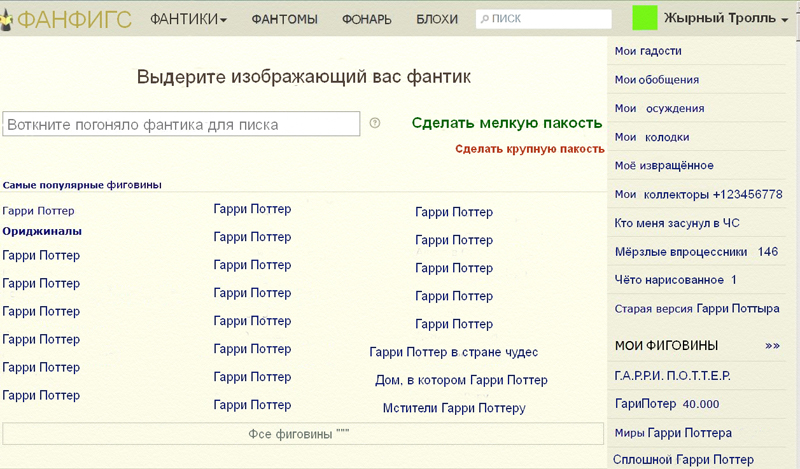The image size is (800, 469).
Task: Open 'Гарри Поттер в стране чудес' link
Action: click(x=454, y=352)
